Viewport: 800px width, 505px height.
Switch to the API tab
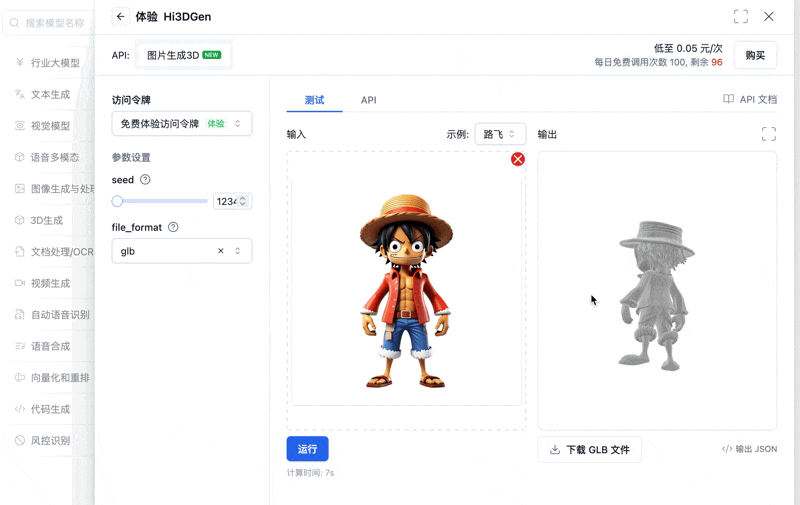pyautogui.click(x=368, y=100)
